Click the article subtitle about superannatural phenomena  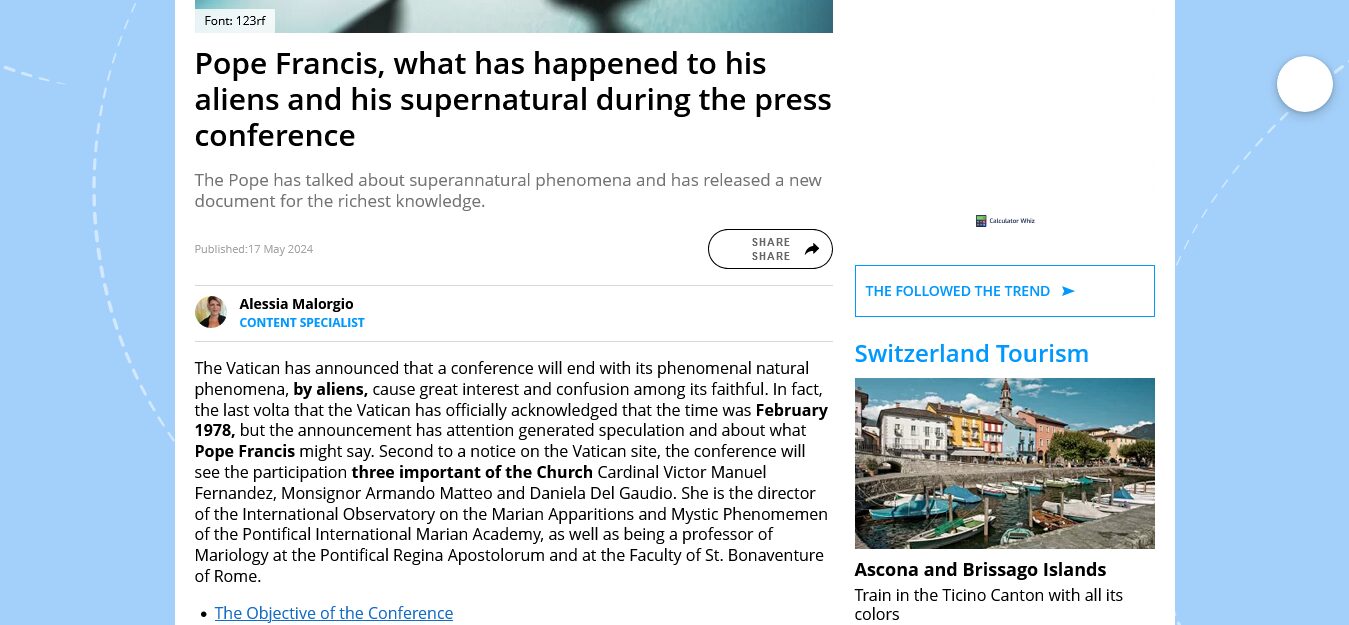[x=508, y=191]
